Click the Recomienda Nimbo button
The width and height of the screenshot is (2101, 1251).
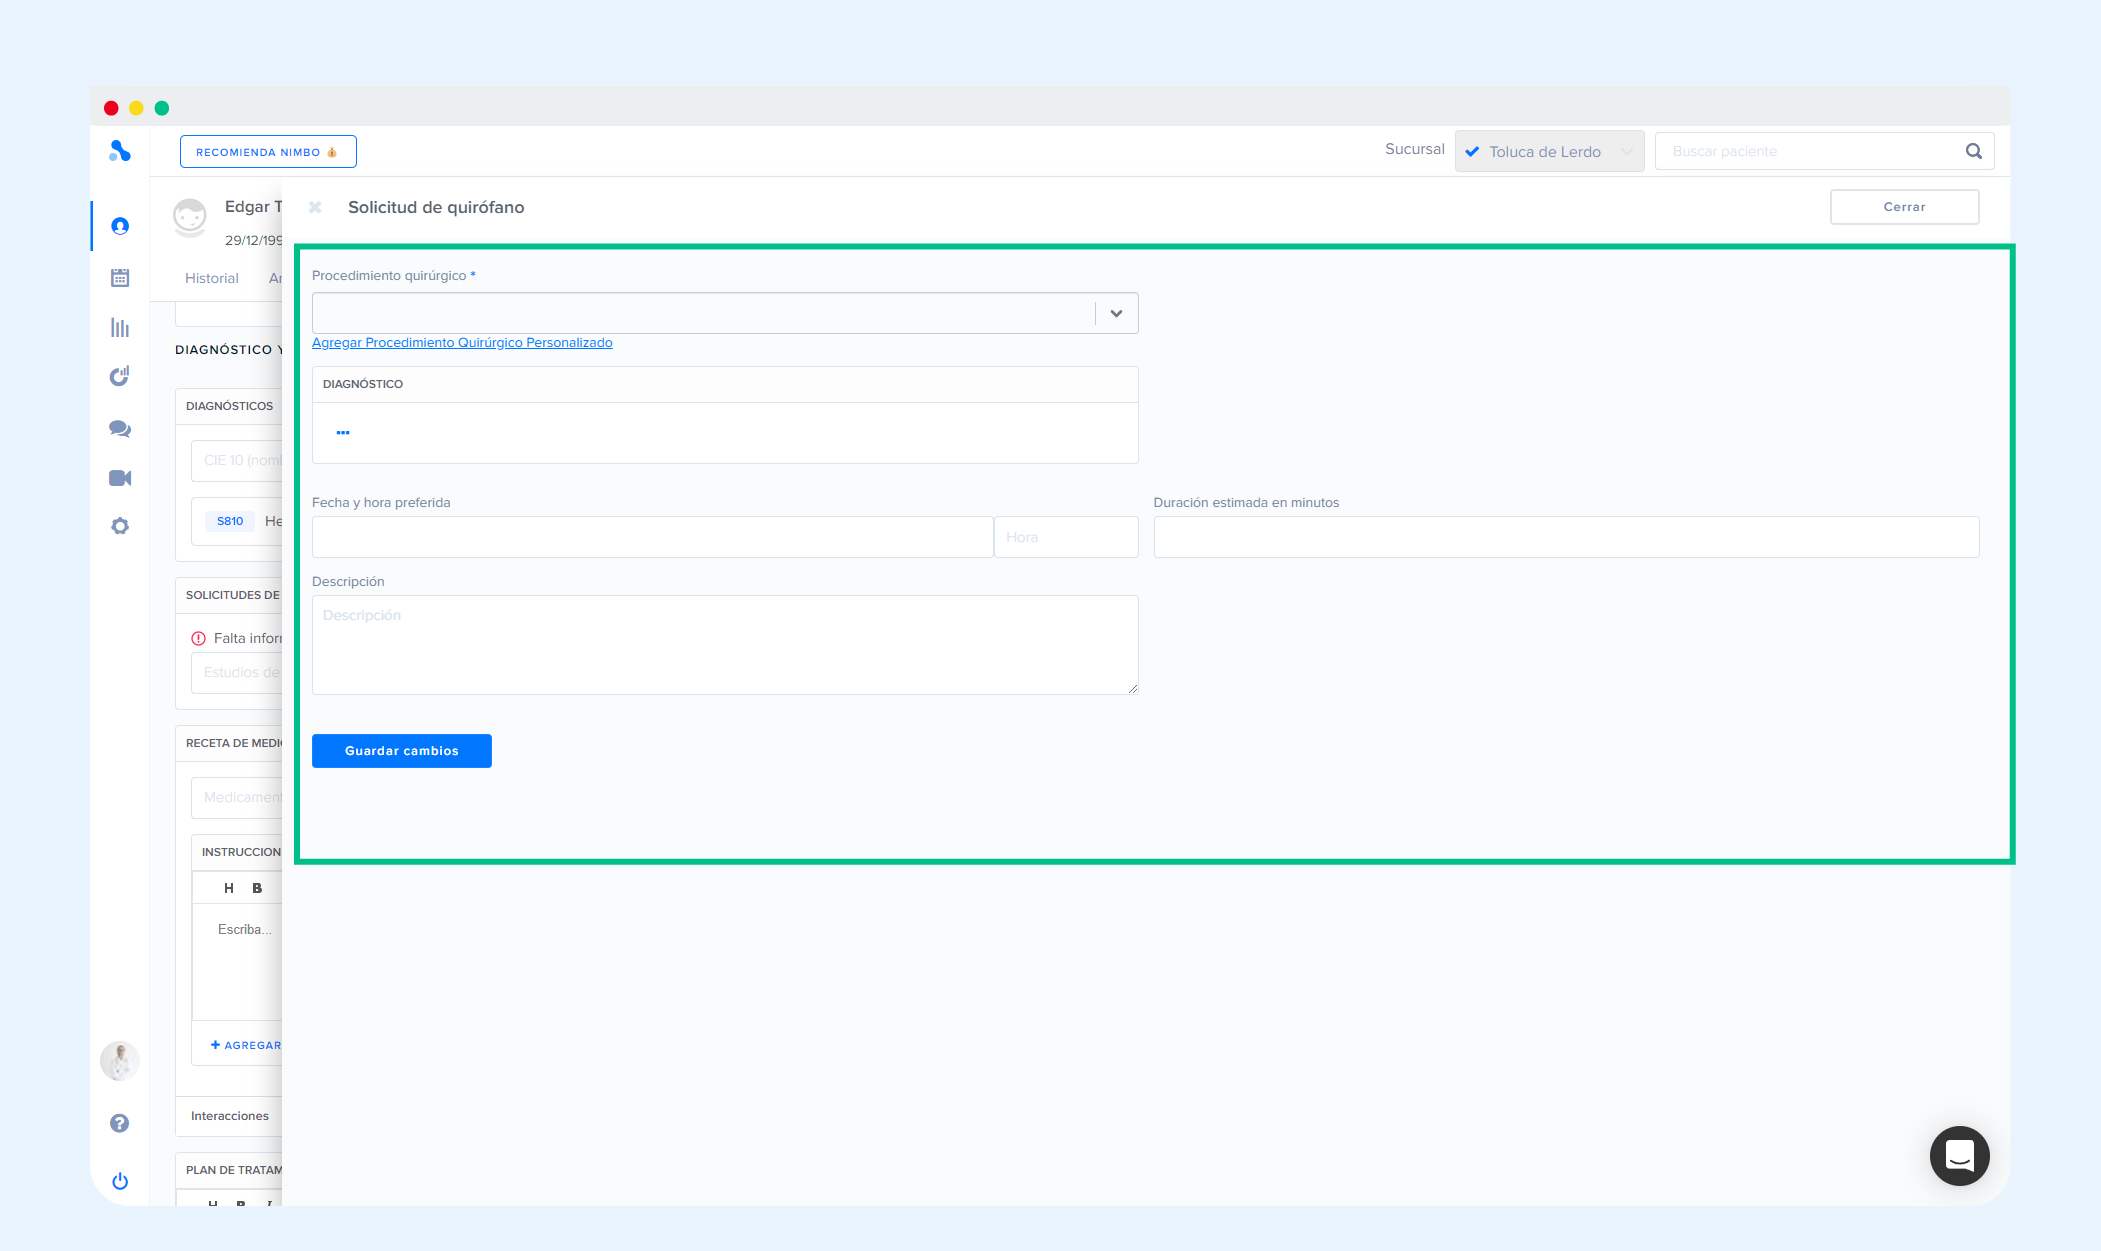coord(267,152)
